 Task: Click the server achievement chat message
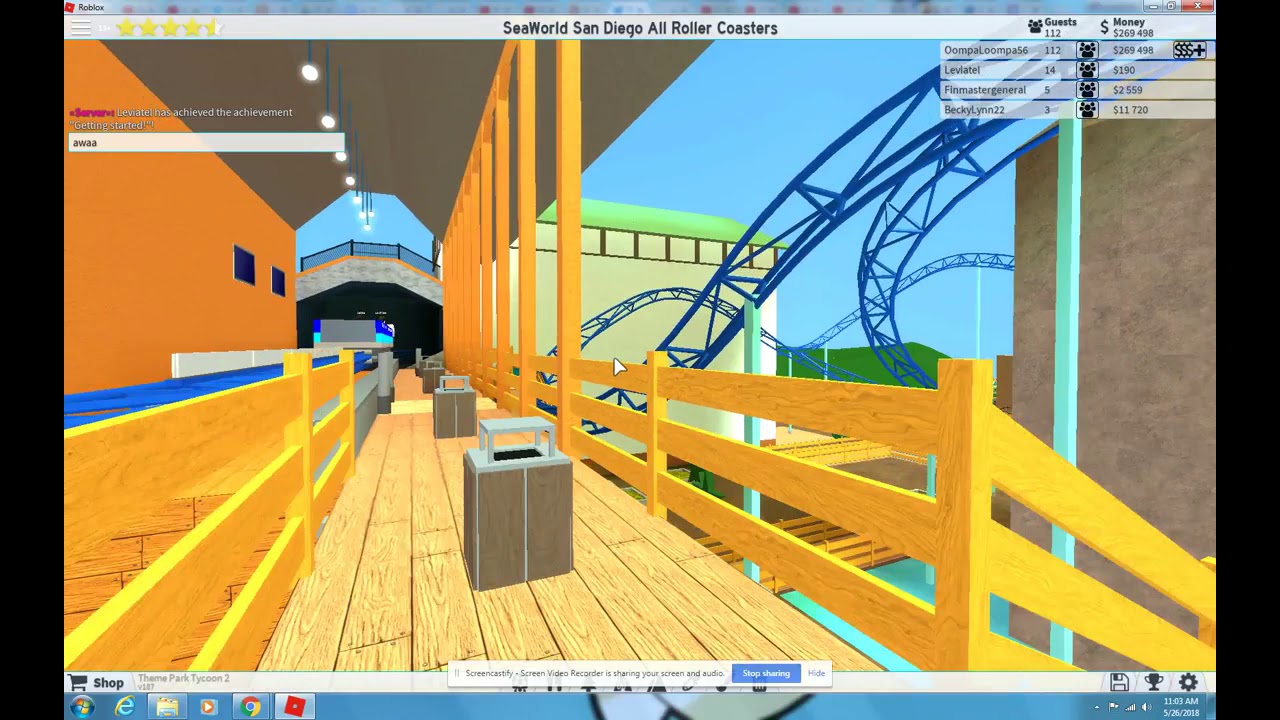pos(181,119)
